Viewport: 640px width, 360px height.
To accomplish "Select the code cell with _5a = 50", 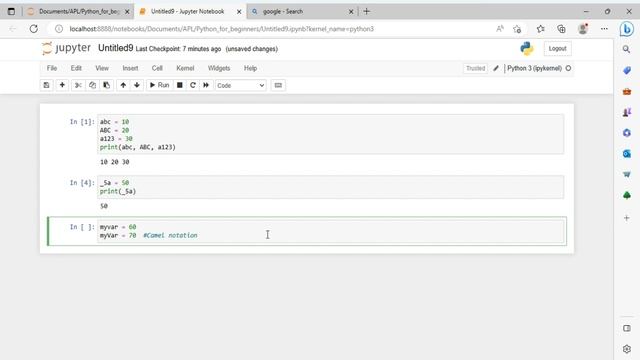I will click(x=331, y=187).
